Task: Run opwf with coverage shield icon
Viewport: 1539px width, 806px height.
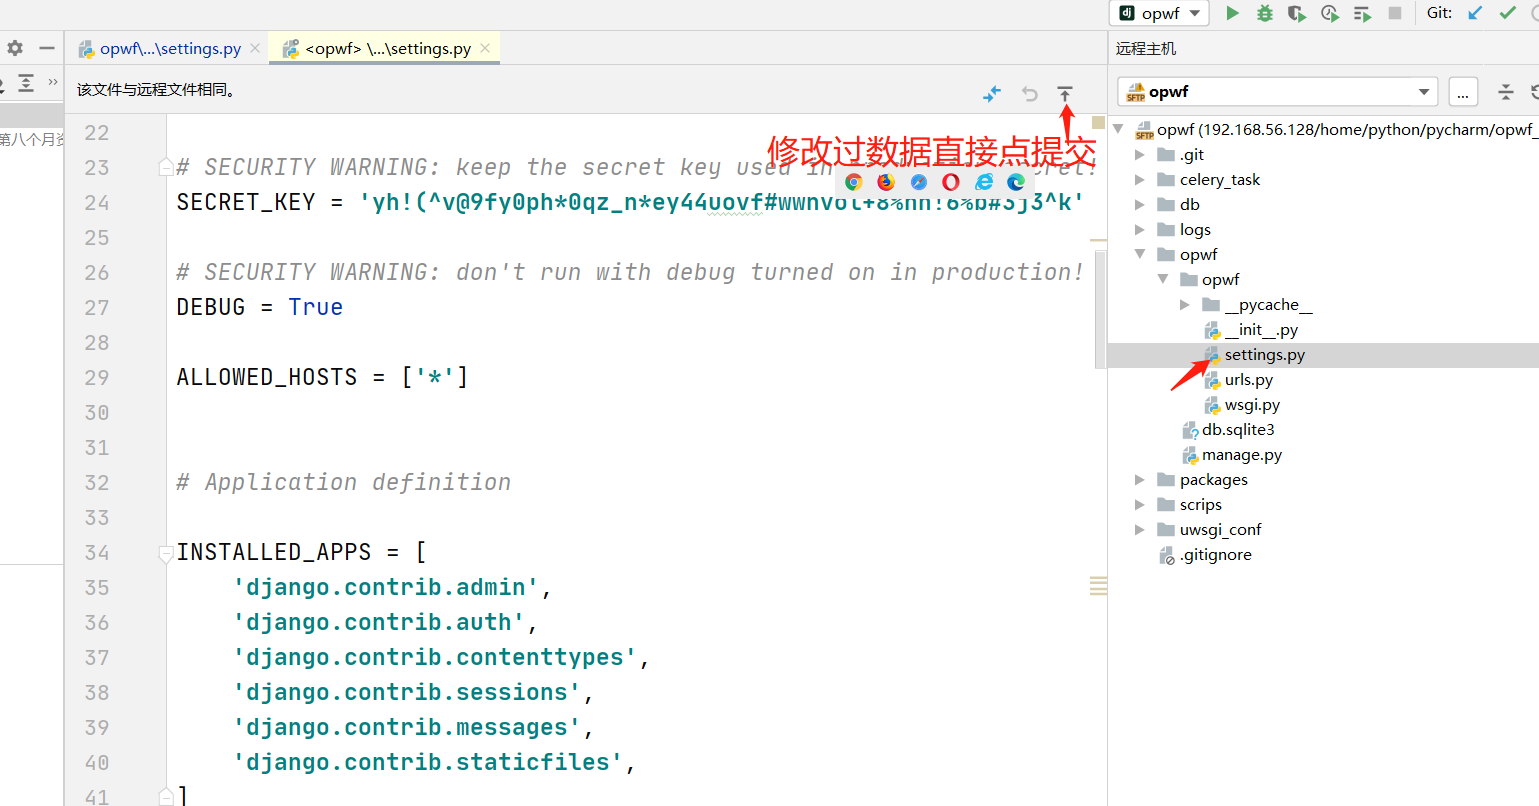Action: coord(1297,13)
